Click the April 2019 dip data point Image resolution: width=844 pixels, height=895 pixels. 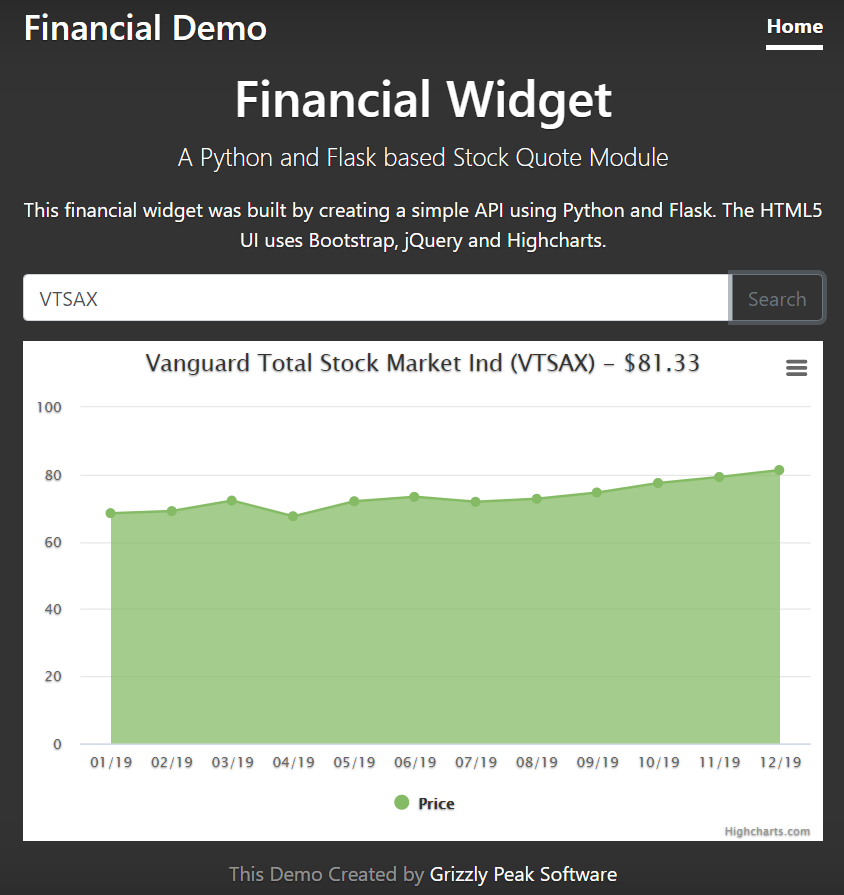click(293, 517)
